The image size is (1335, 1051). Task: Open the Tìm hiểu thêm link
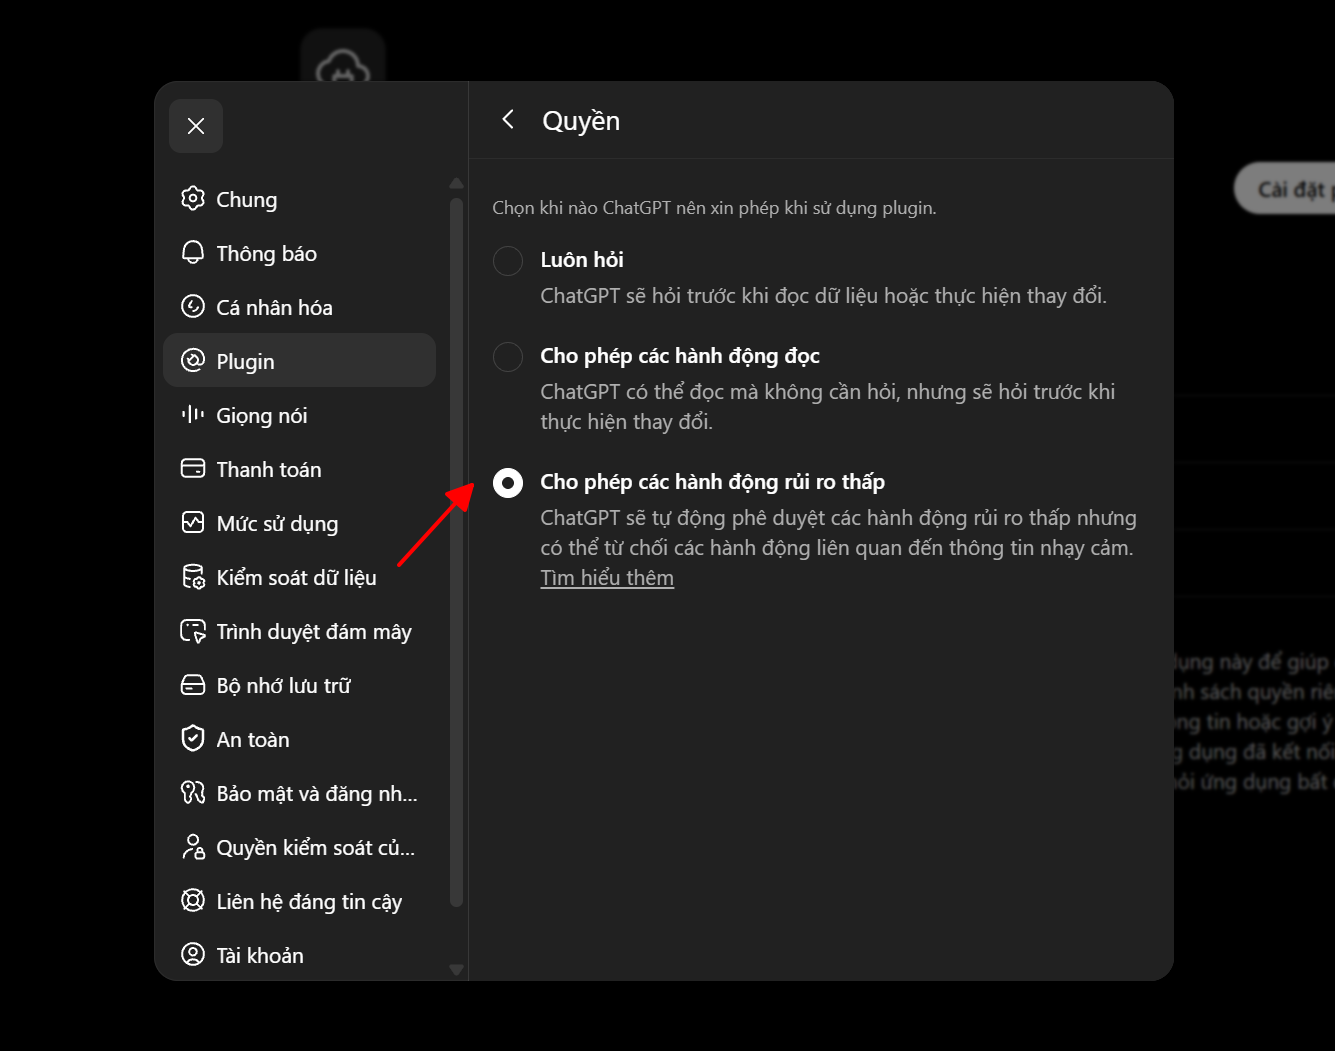607,578
